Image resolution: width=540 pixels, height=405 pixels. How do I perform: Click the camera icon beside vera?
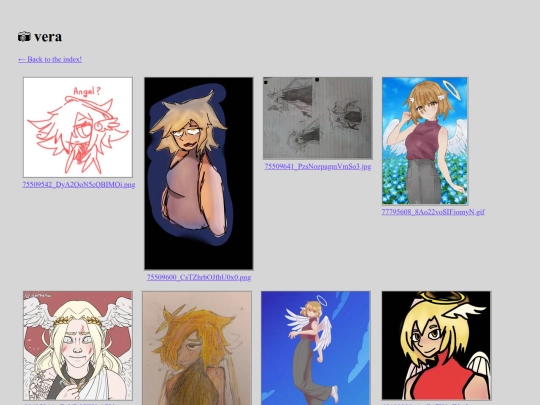coord(24,37)
